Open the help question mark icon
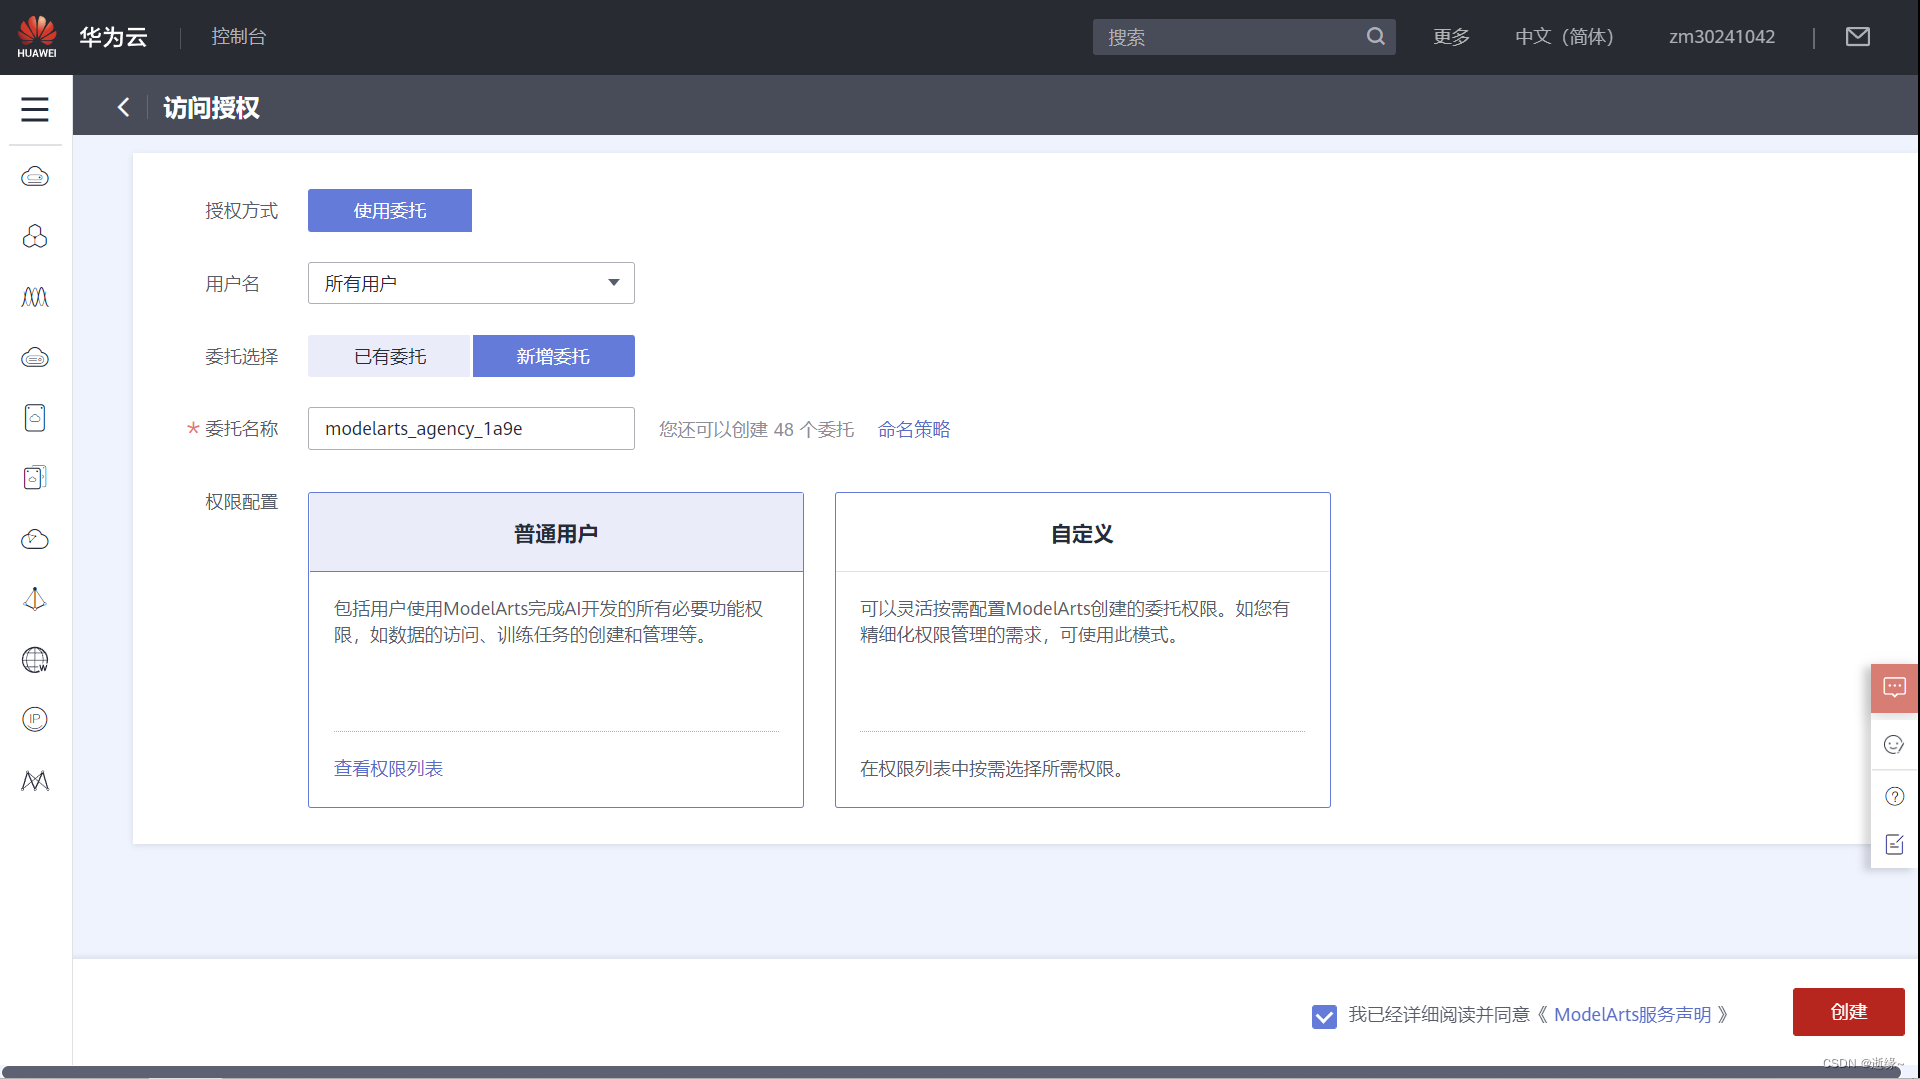 [x=1894, y=796]
